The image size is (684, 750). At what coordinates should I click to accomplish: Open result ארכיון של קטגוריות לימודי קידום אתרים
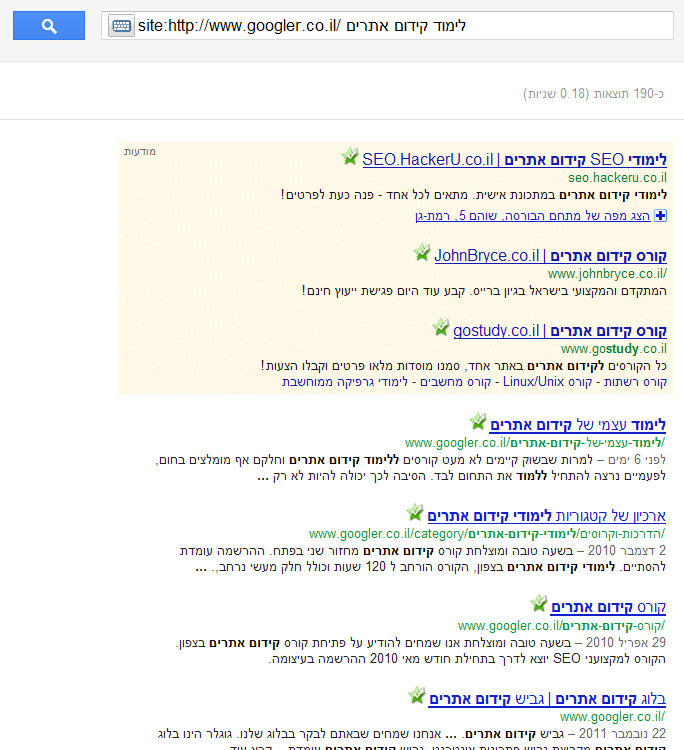click(546, 516)
